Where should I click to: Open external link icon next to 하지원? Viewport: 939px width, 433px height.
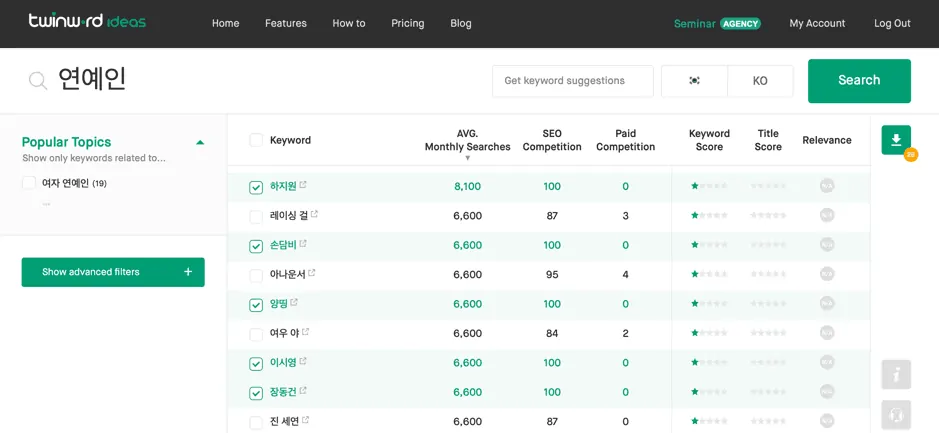303,185
